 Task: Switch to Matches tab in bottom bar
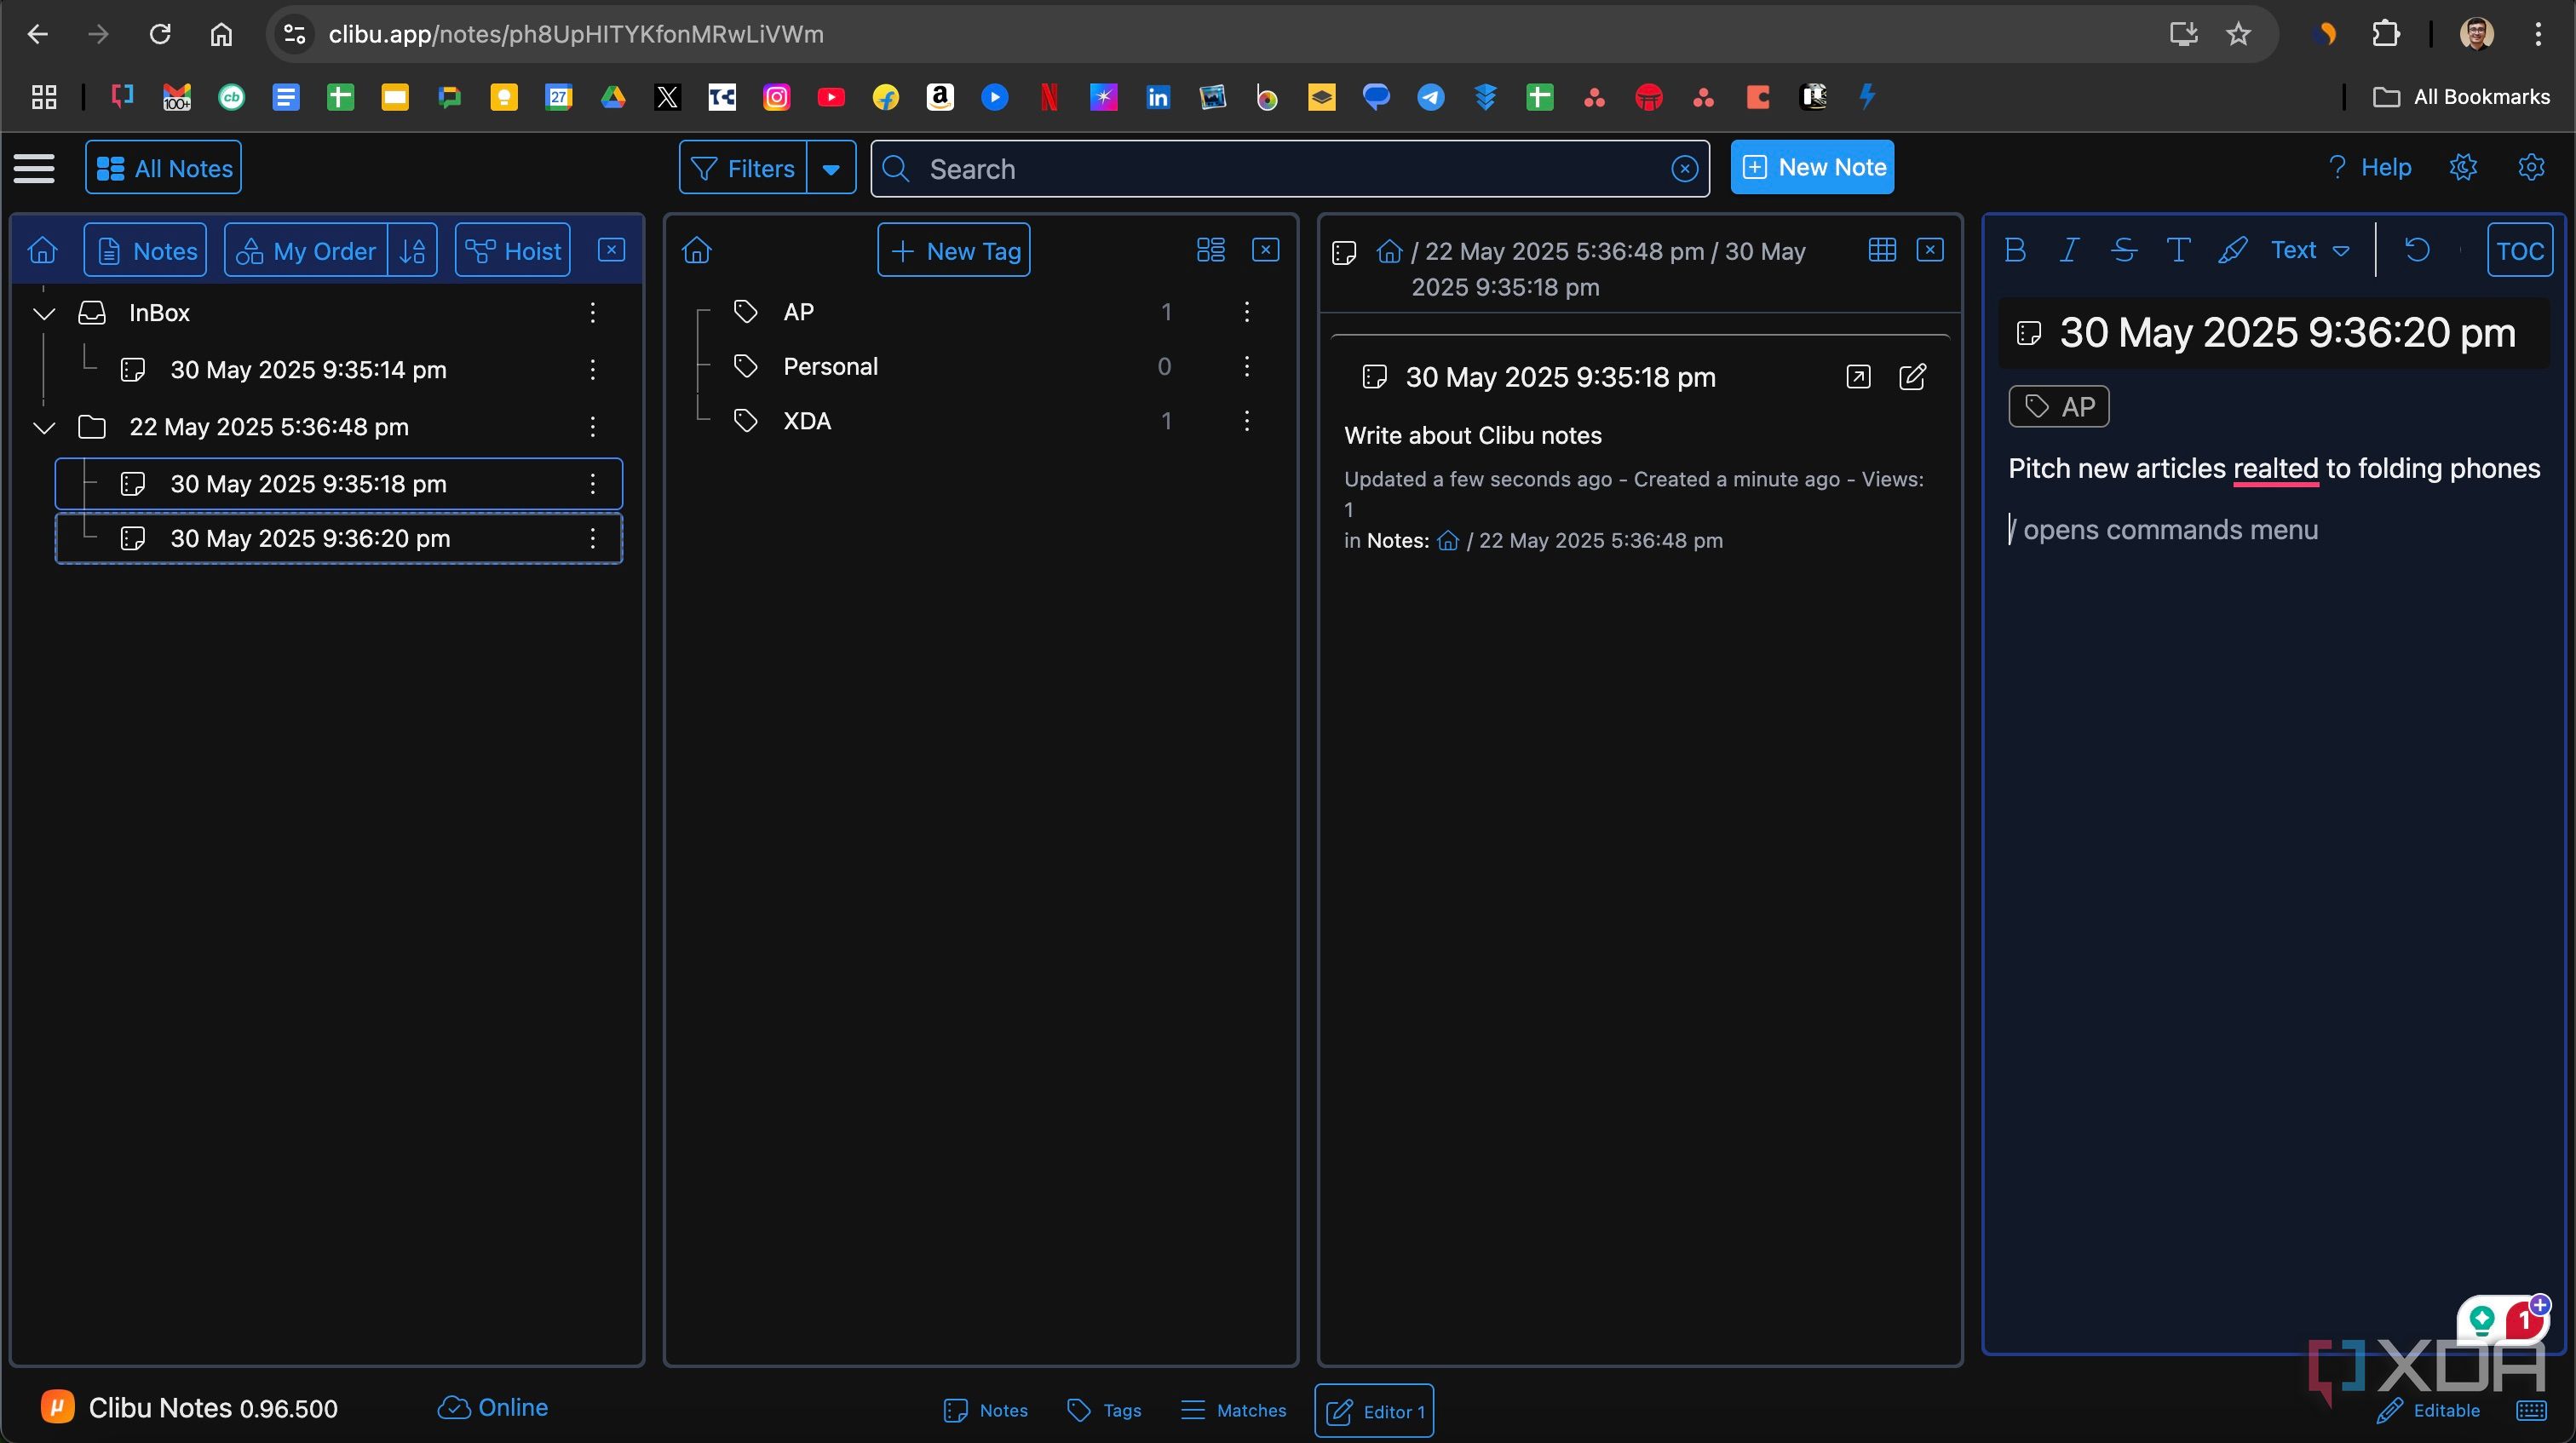1233,1410
